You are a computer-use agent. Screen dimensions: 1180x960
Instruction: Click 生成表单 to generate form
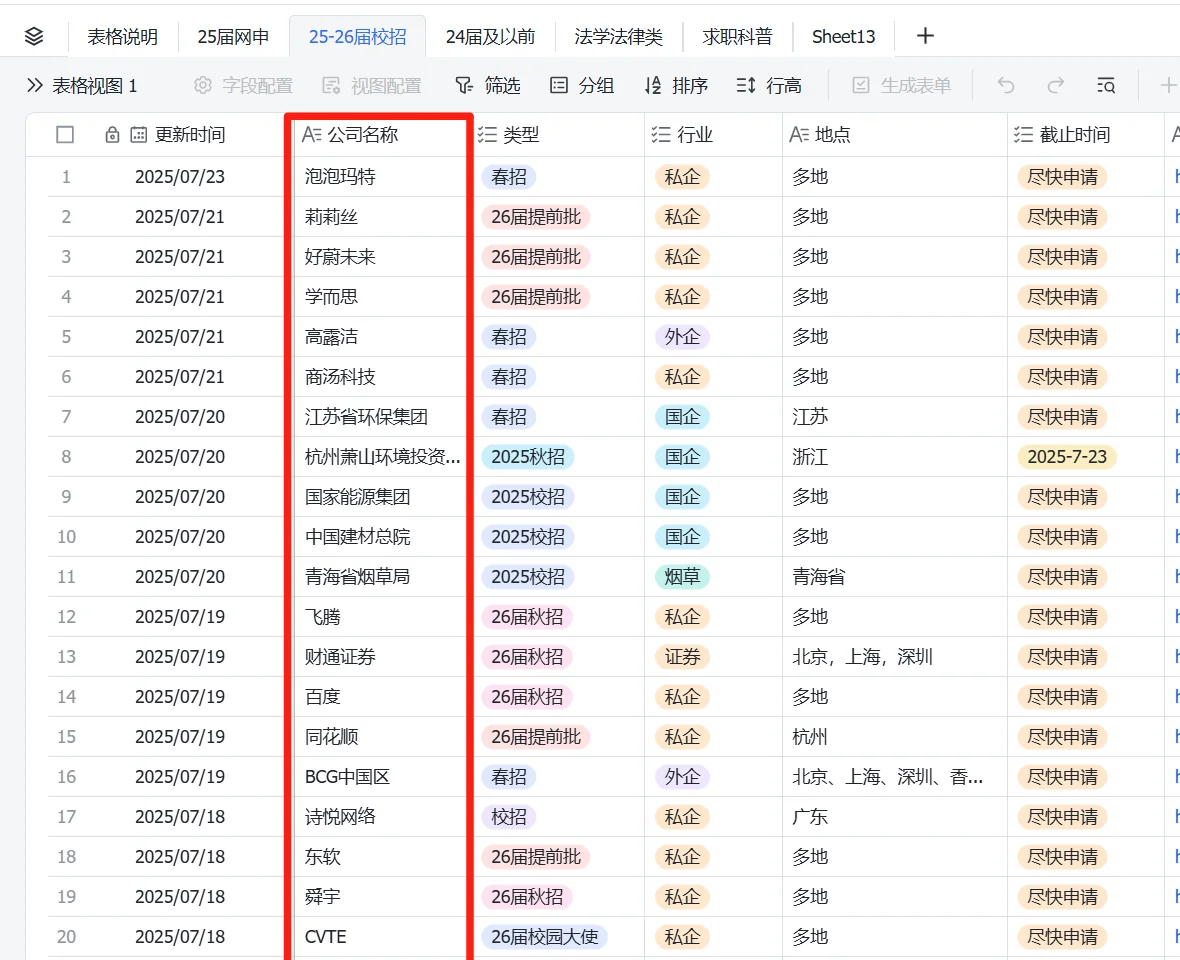(x=902, y=86)
